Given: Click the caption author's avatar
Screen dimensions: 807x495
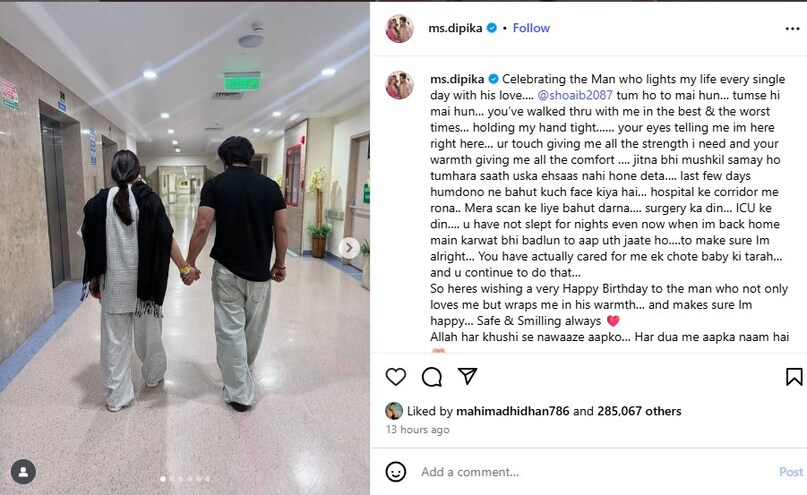Looking at the screenshot, I should (x=399, y=85).
